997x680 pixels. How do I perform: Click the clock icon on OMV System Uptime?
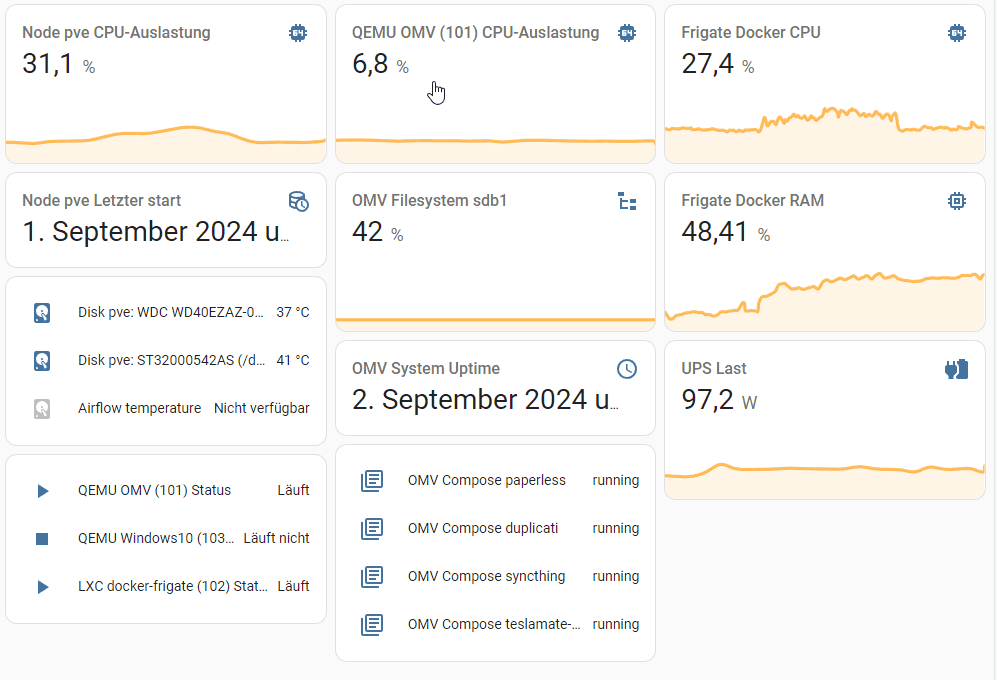pyautogui.click(x=627, y=369)
